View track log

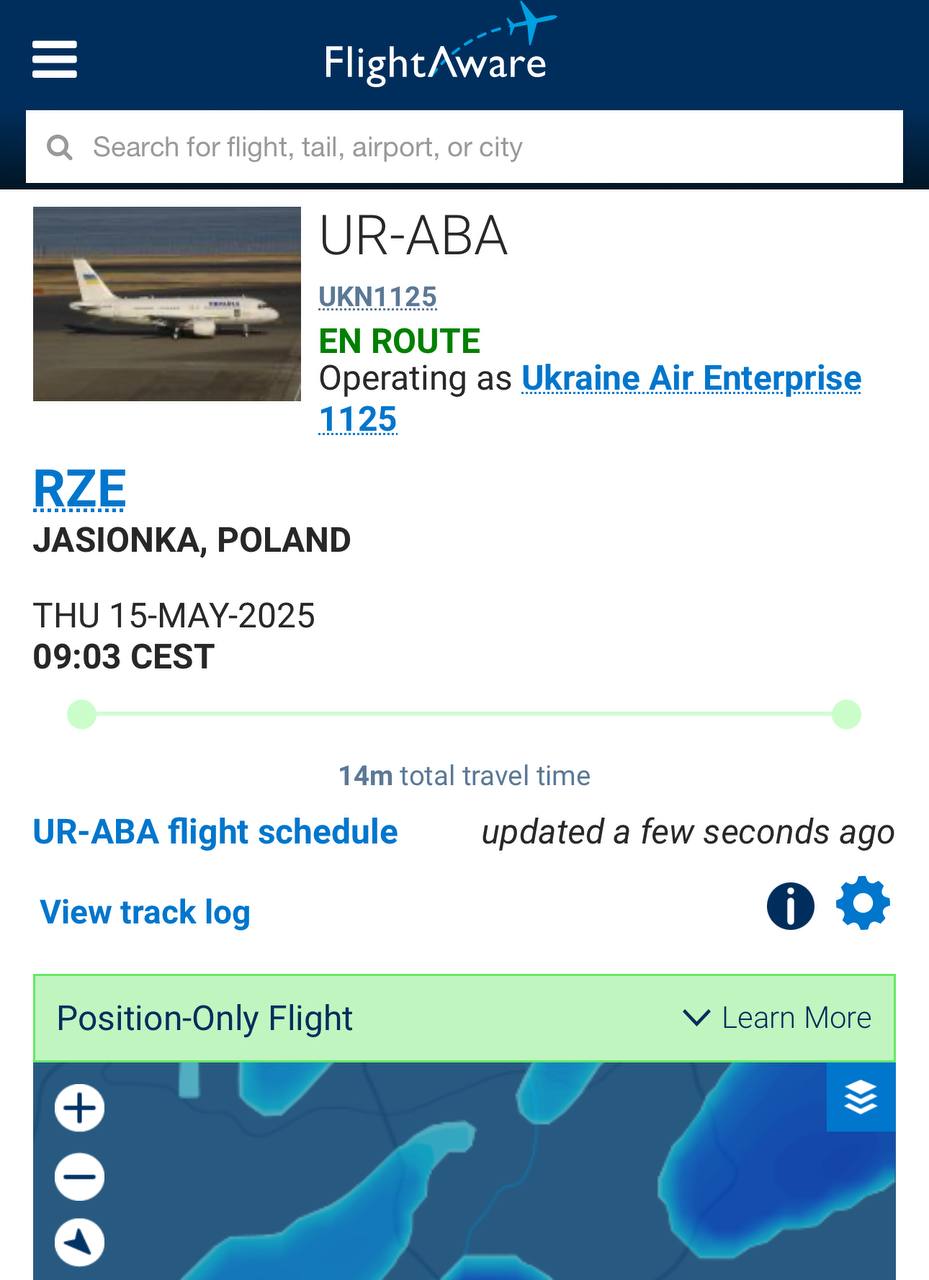click(x=145, y=912)
